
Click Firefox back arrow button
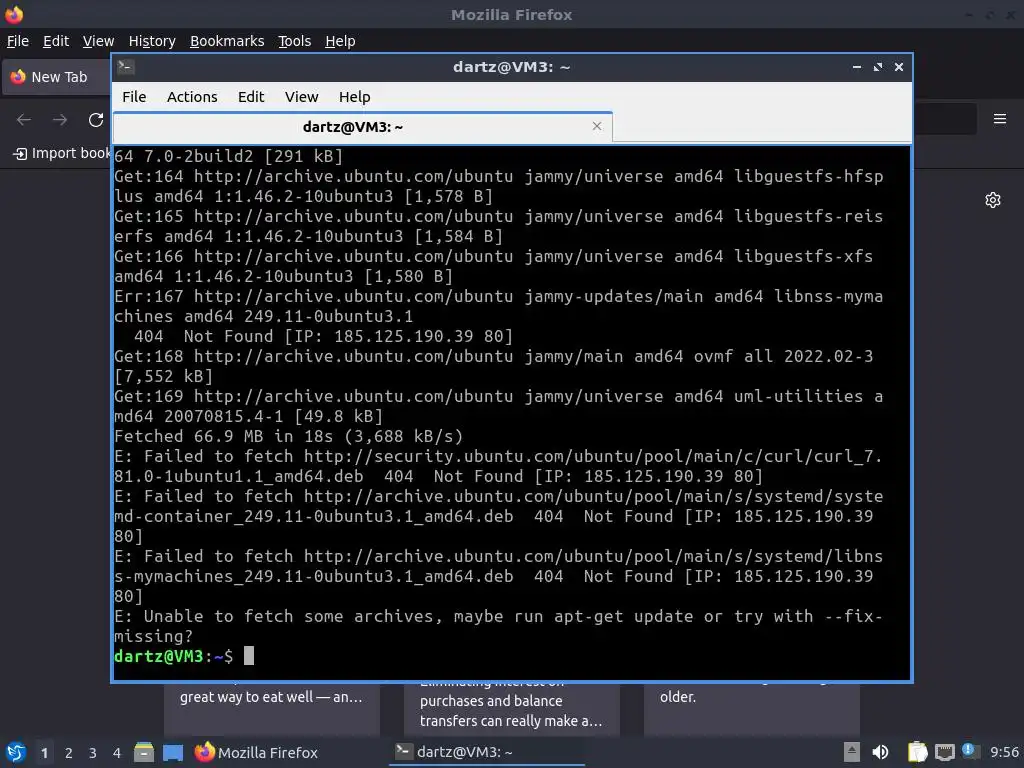tap(24, 120)
